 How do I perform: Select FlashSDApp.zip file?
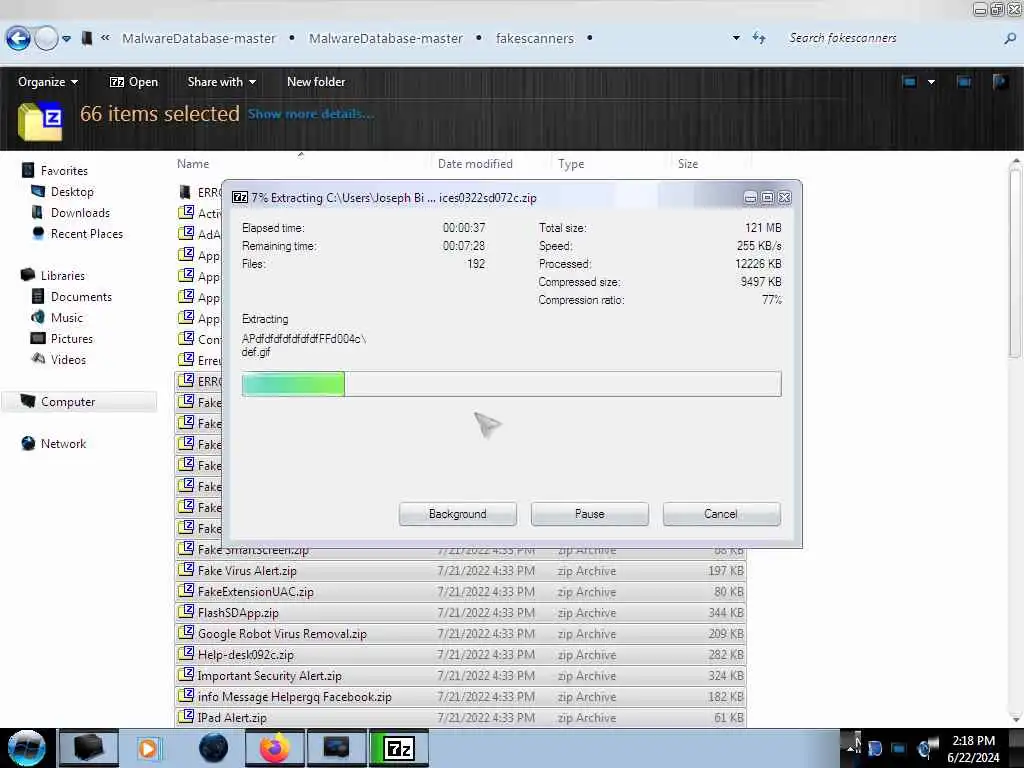[460, 613]
